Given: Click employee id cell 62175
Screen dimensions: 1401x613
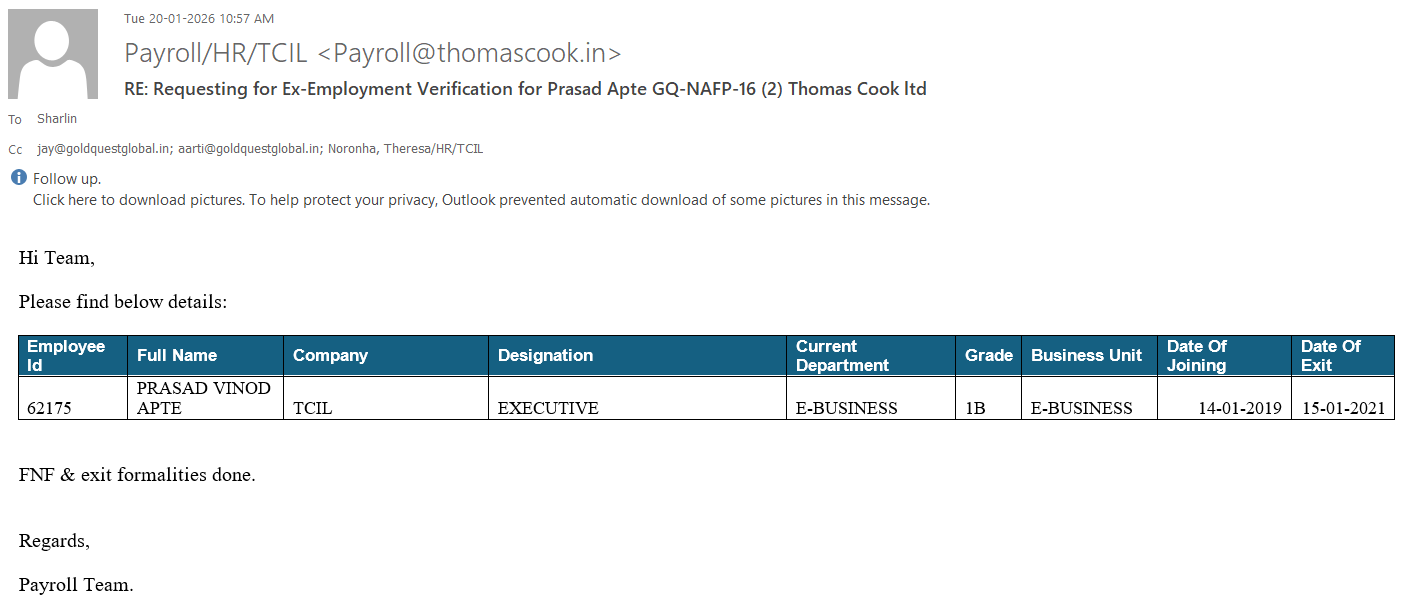Looking at the screenshot, I should coord(49,408).
